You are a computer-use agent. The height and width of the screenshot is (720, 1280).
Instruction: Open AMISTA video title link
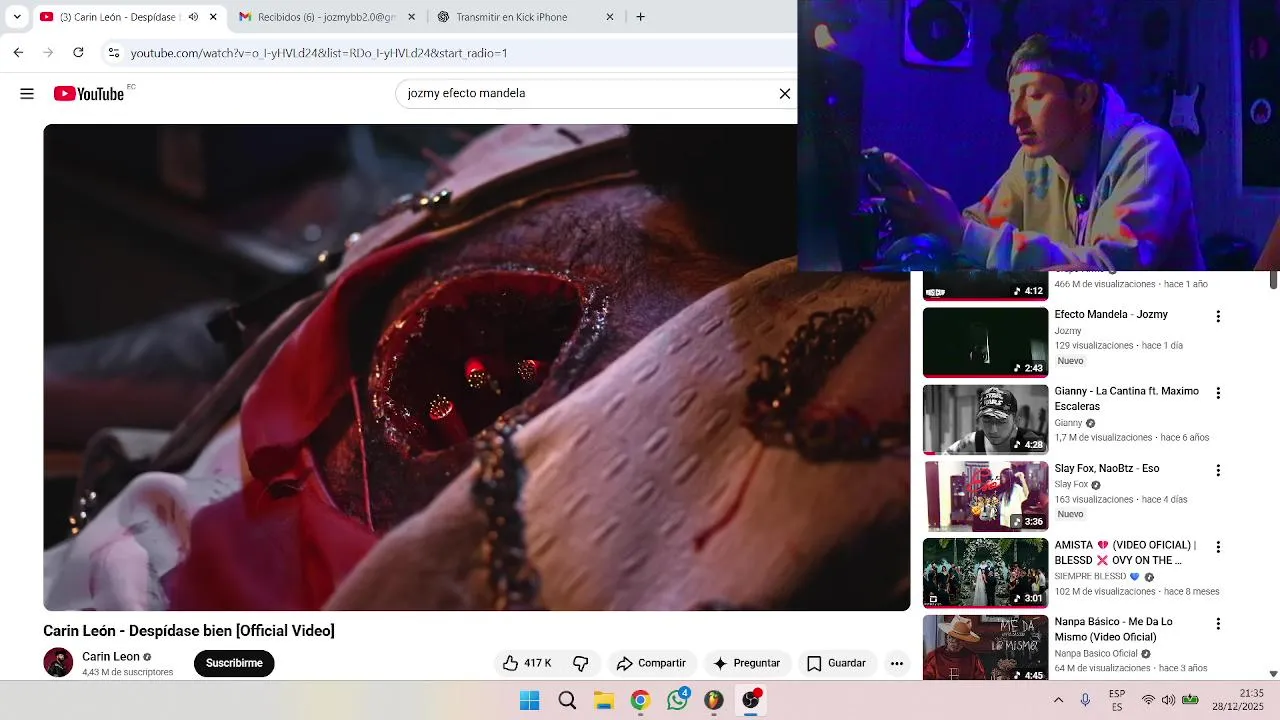pos(1125,553)
